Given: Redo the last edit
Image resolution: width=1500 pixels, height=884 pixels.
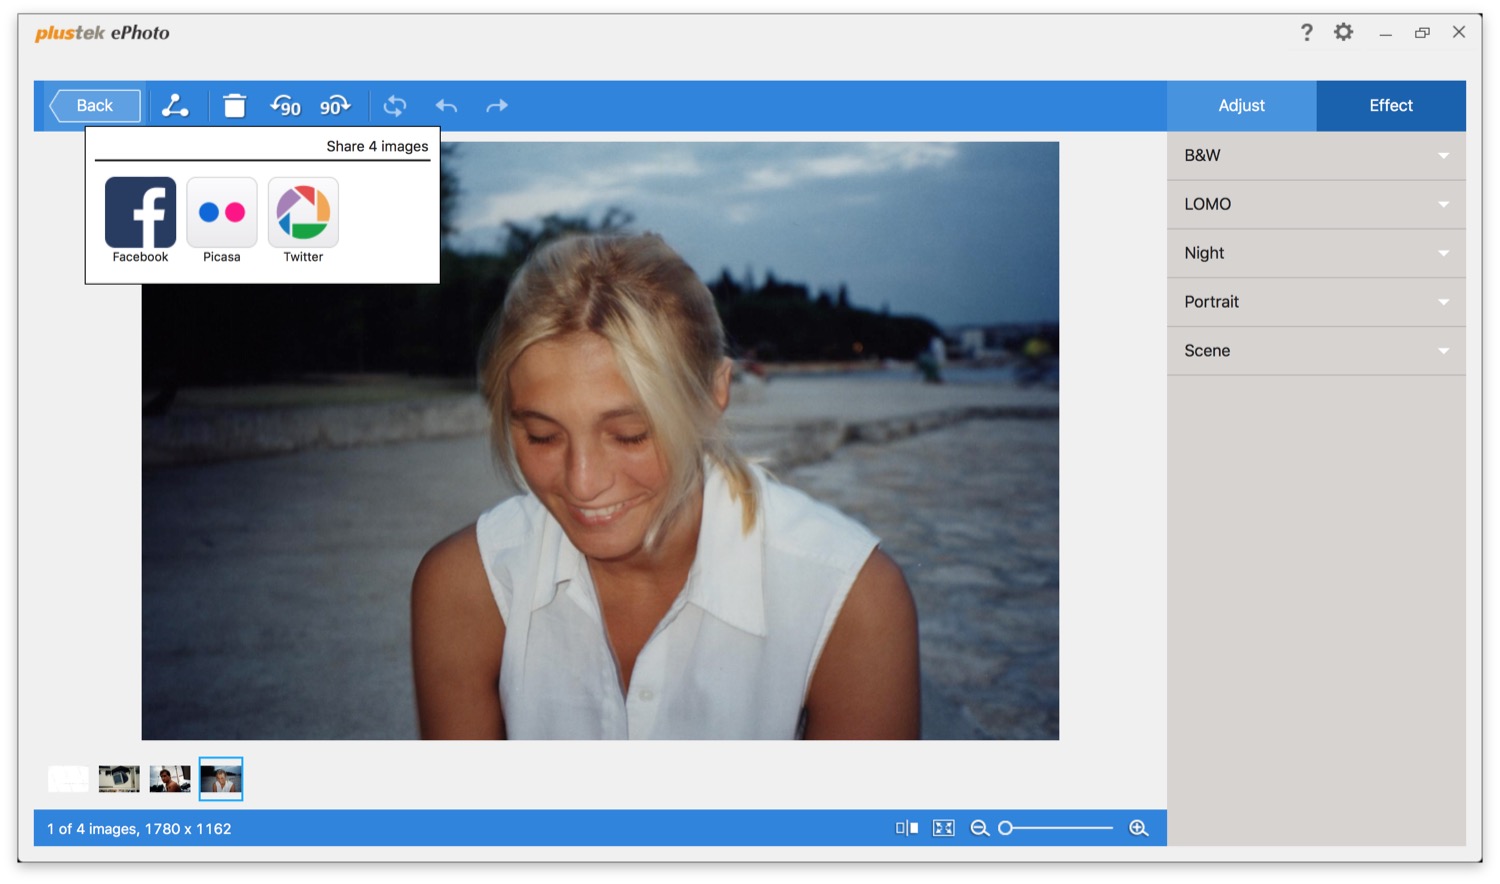Looking at the screenshot, I should (497, 106).
